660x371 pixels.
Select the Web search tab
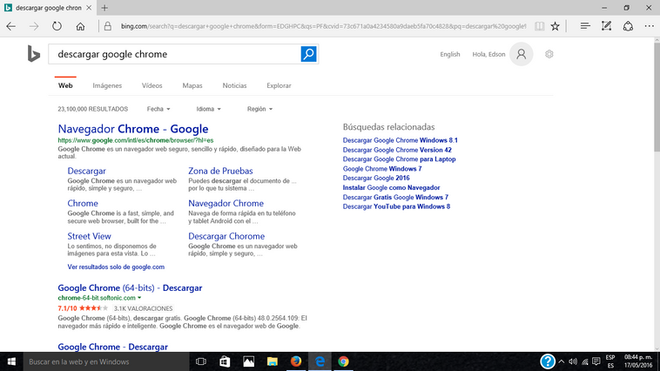tap(65, 85)
